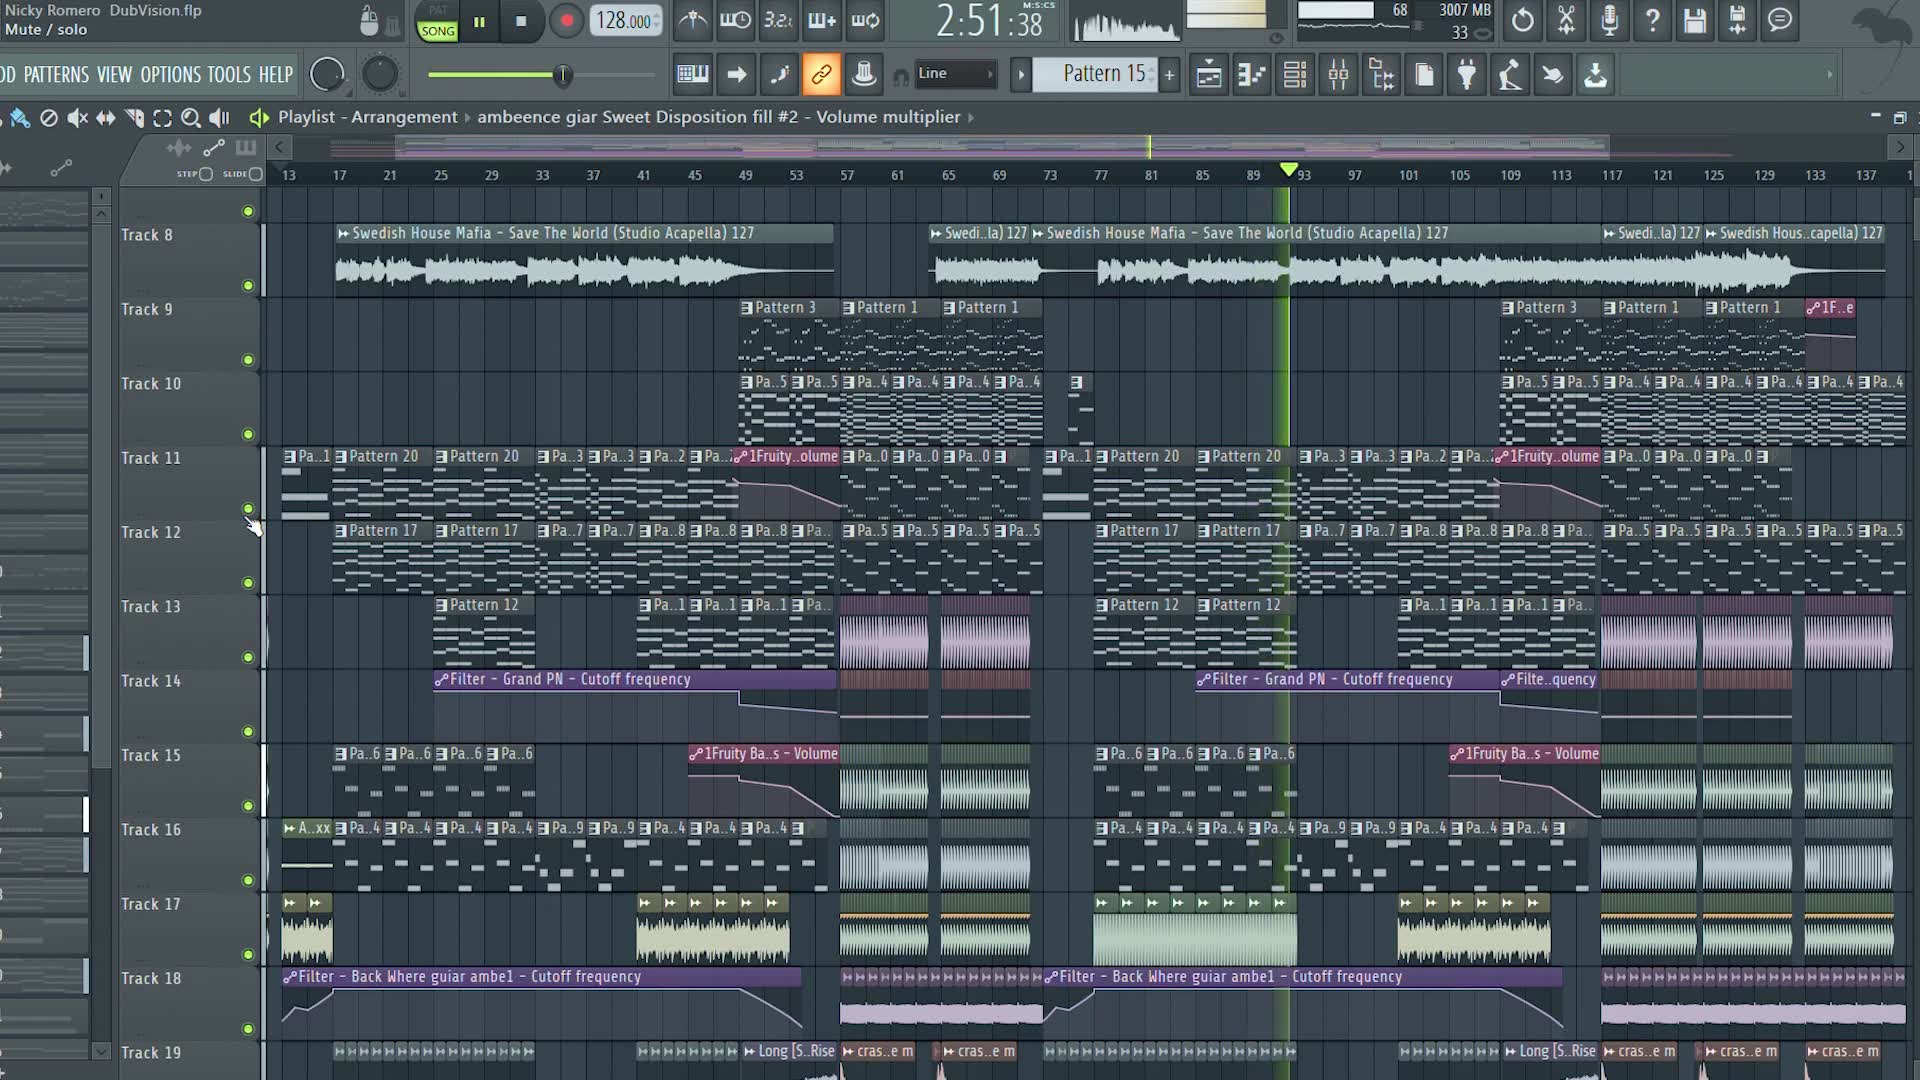Select the Paint brush tool

click(19, 118)
